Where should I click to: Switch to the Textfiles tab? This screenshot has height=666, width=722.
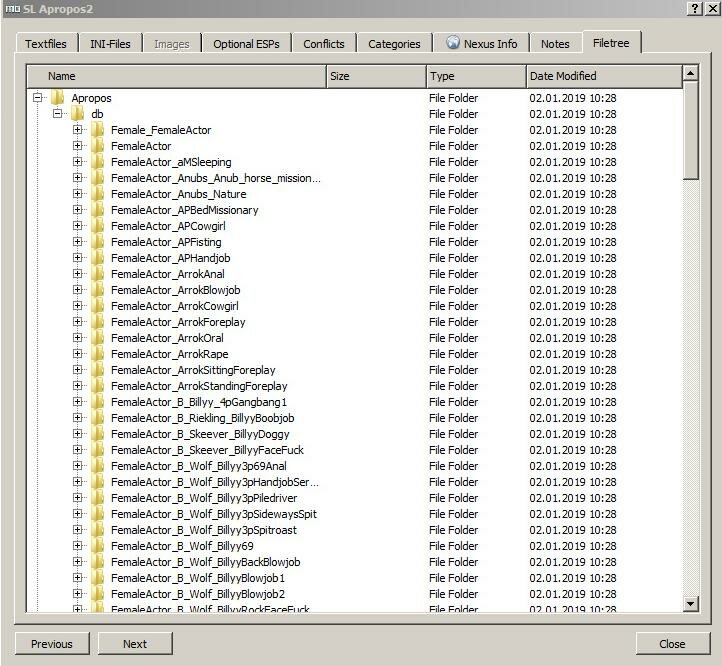click(x=46, y=44)
